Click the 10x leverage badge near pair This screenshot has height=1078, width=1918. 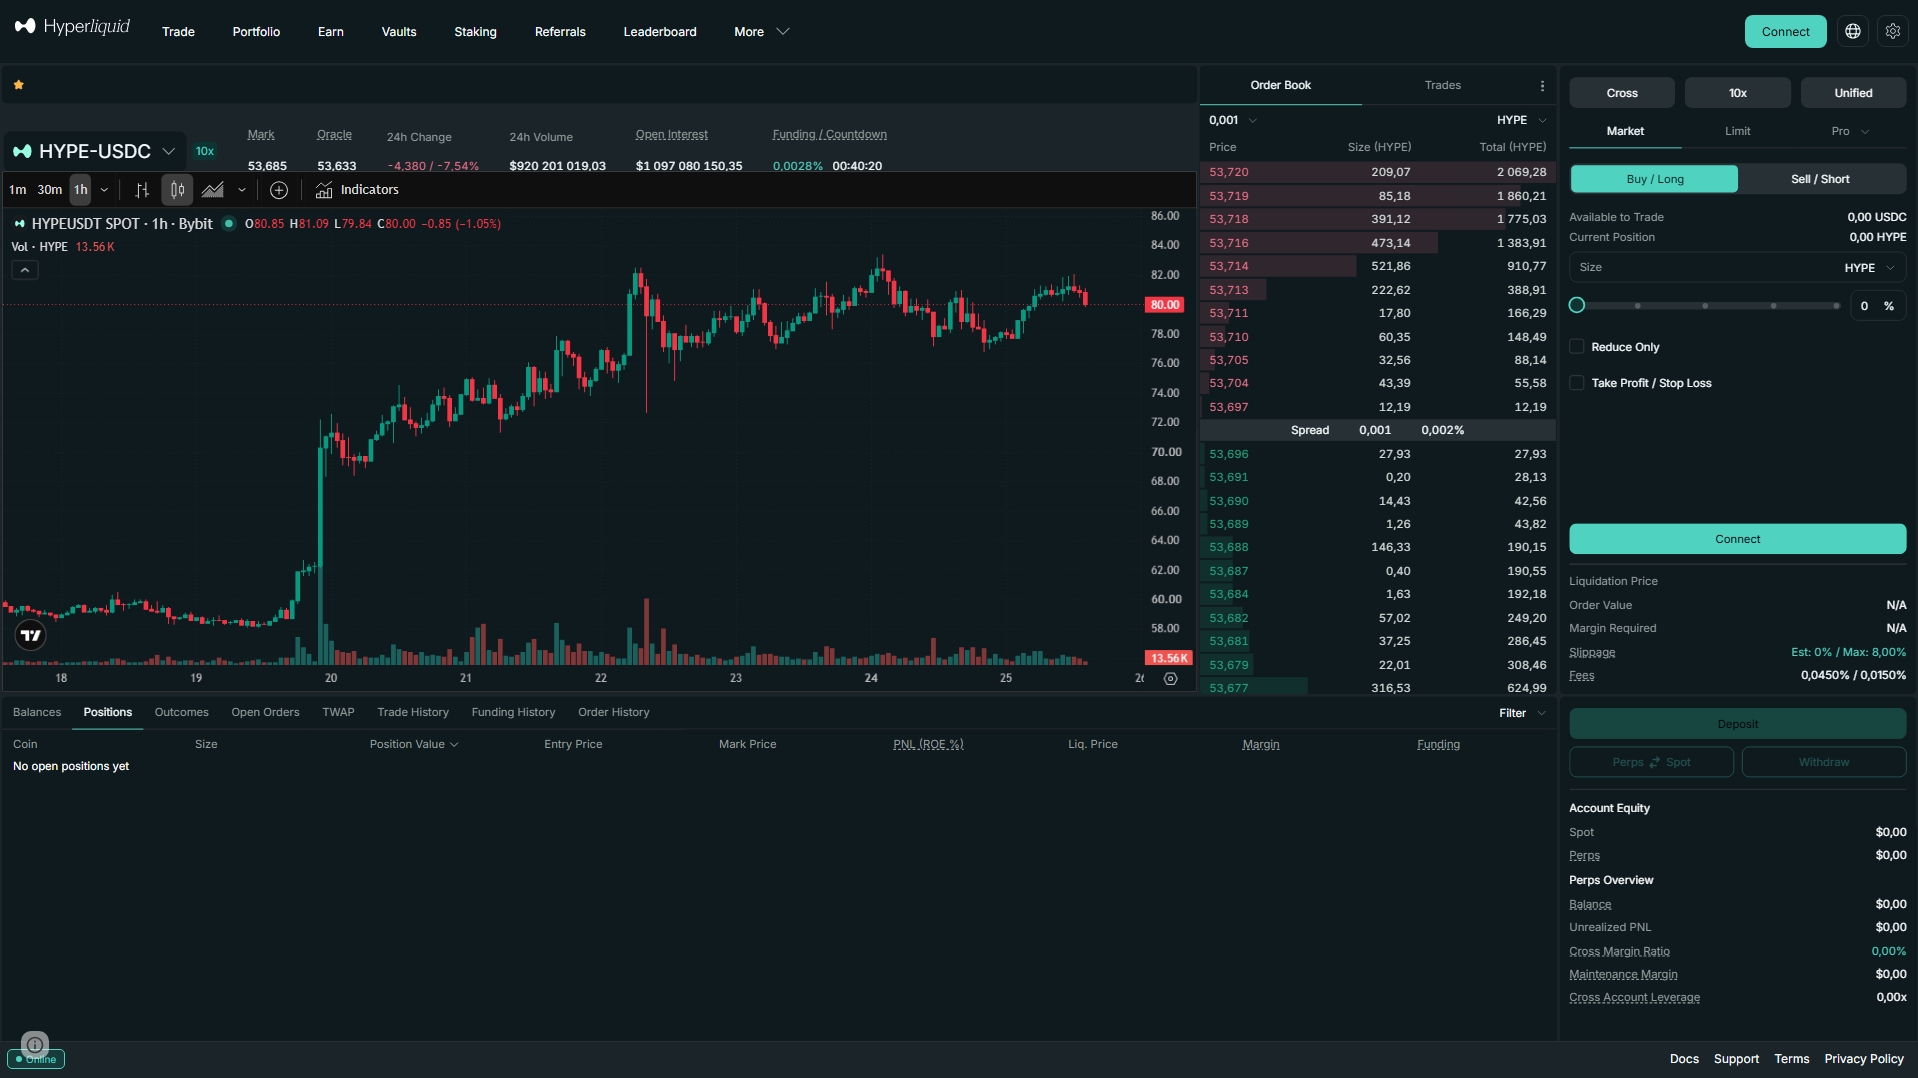(x=205, y=151)
